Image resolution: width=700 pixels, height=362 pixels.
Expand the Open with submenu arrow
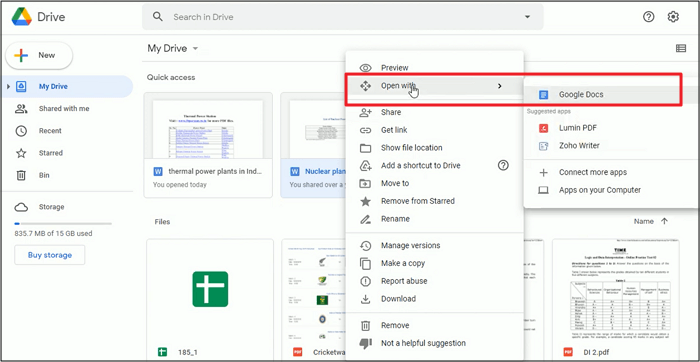click(x=500, y=86)
